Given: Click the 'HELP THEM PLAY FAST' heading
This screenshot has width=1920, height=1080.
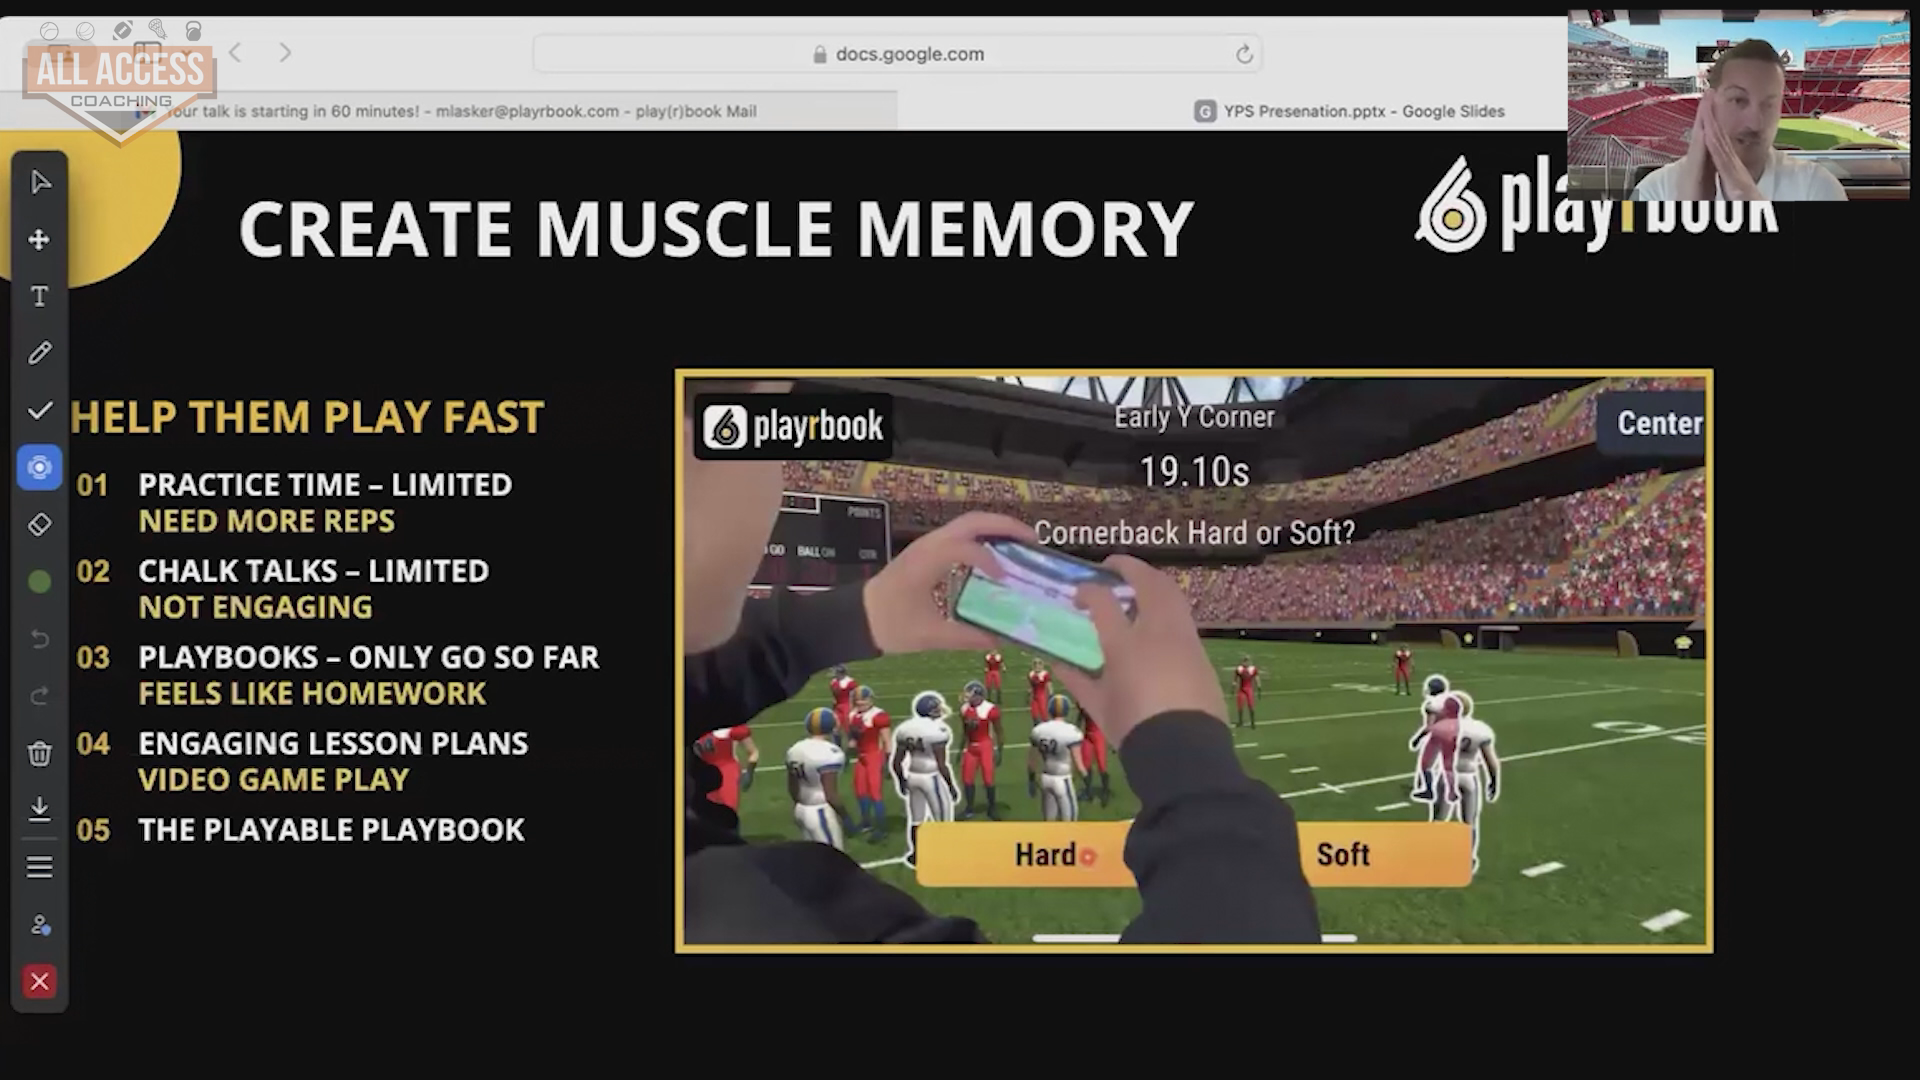Looking at the screenshot, I should tap(307, 417).
